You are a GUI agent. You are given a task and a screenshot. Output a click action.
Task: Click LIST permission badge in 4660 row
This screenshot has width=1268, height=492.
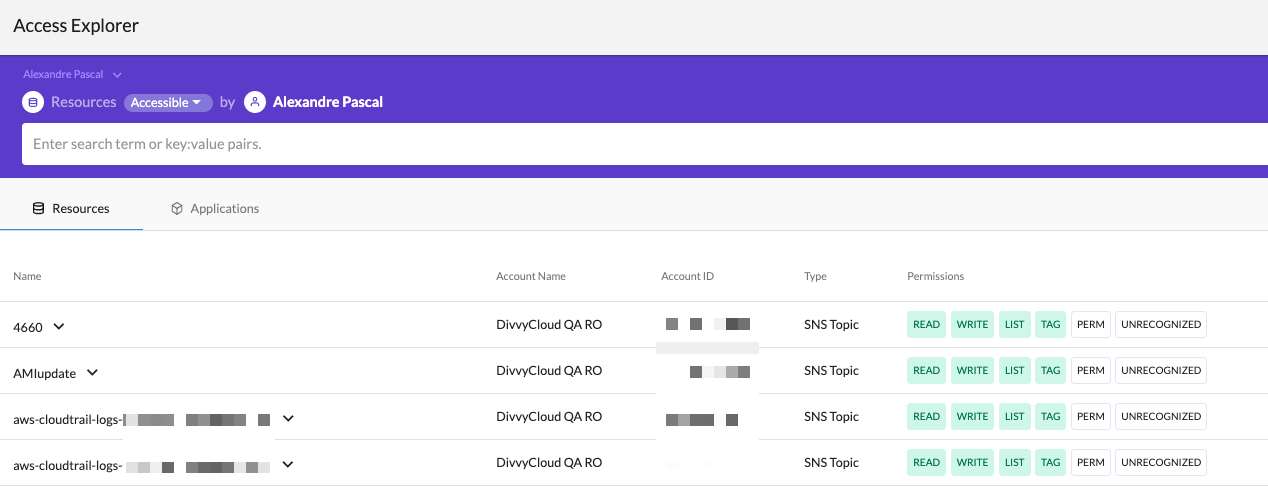pos(1015,325)
